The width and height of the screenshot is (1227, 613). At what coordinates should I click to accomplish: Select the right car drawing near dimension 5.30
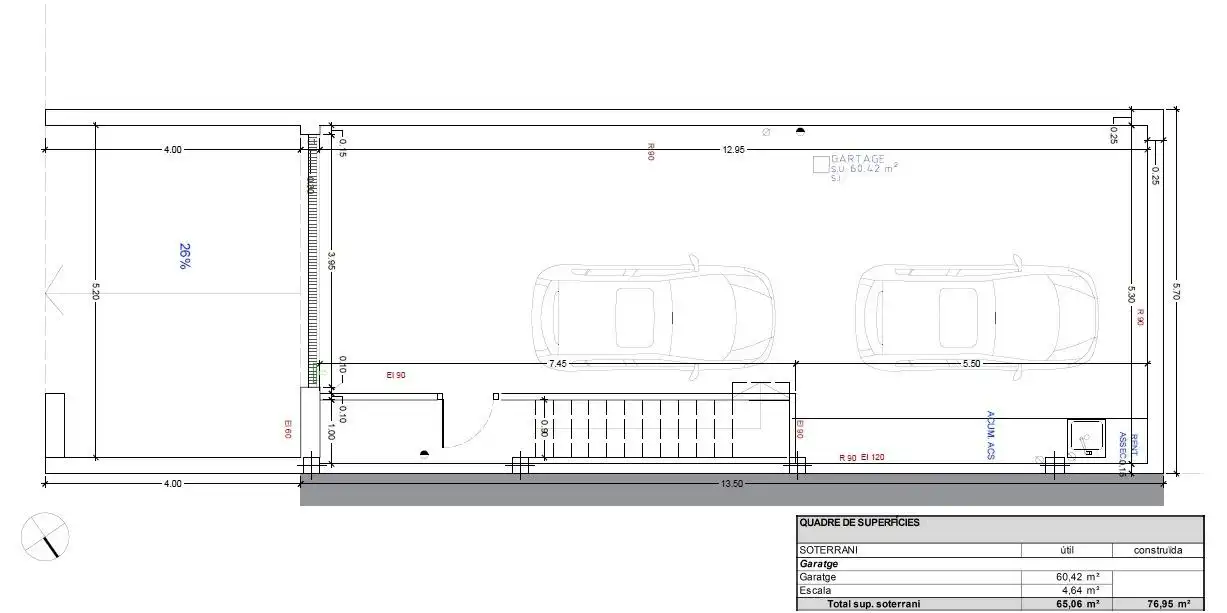pyautogui.click(x=979, y=318)
